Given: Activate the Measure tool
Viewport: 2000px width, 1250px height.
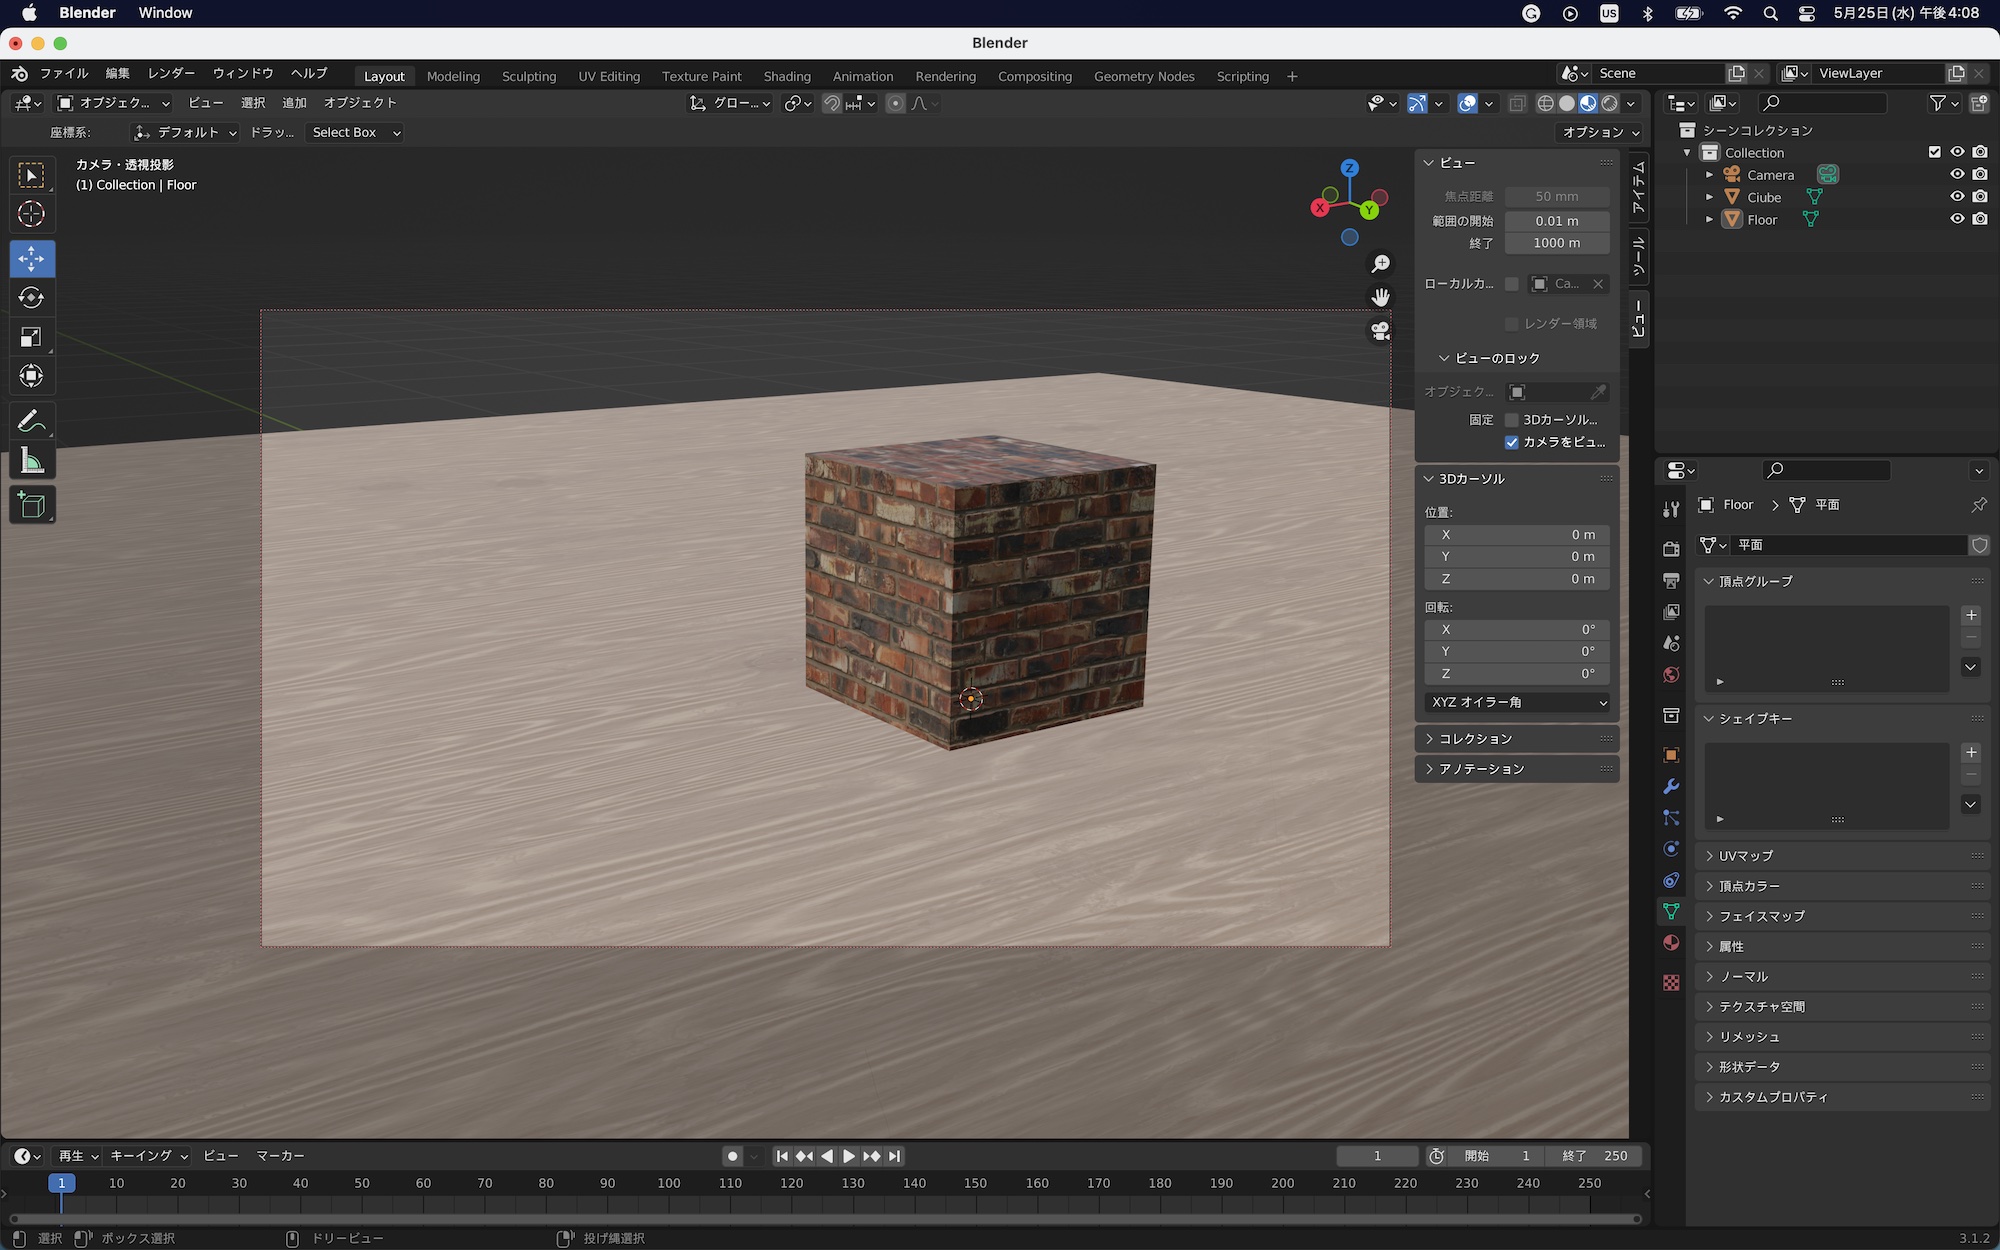Looking at the screenshot, I should click(x=31, y=461).
